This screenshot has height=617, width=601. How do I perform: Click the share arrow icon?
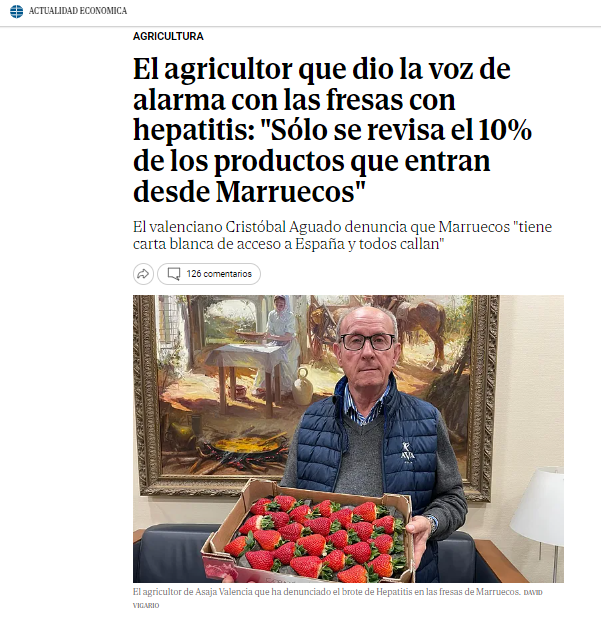point(143,274)
